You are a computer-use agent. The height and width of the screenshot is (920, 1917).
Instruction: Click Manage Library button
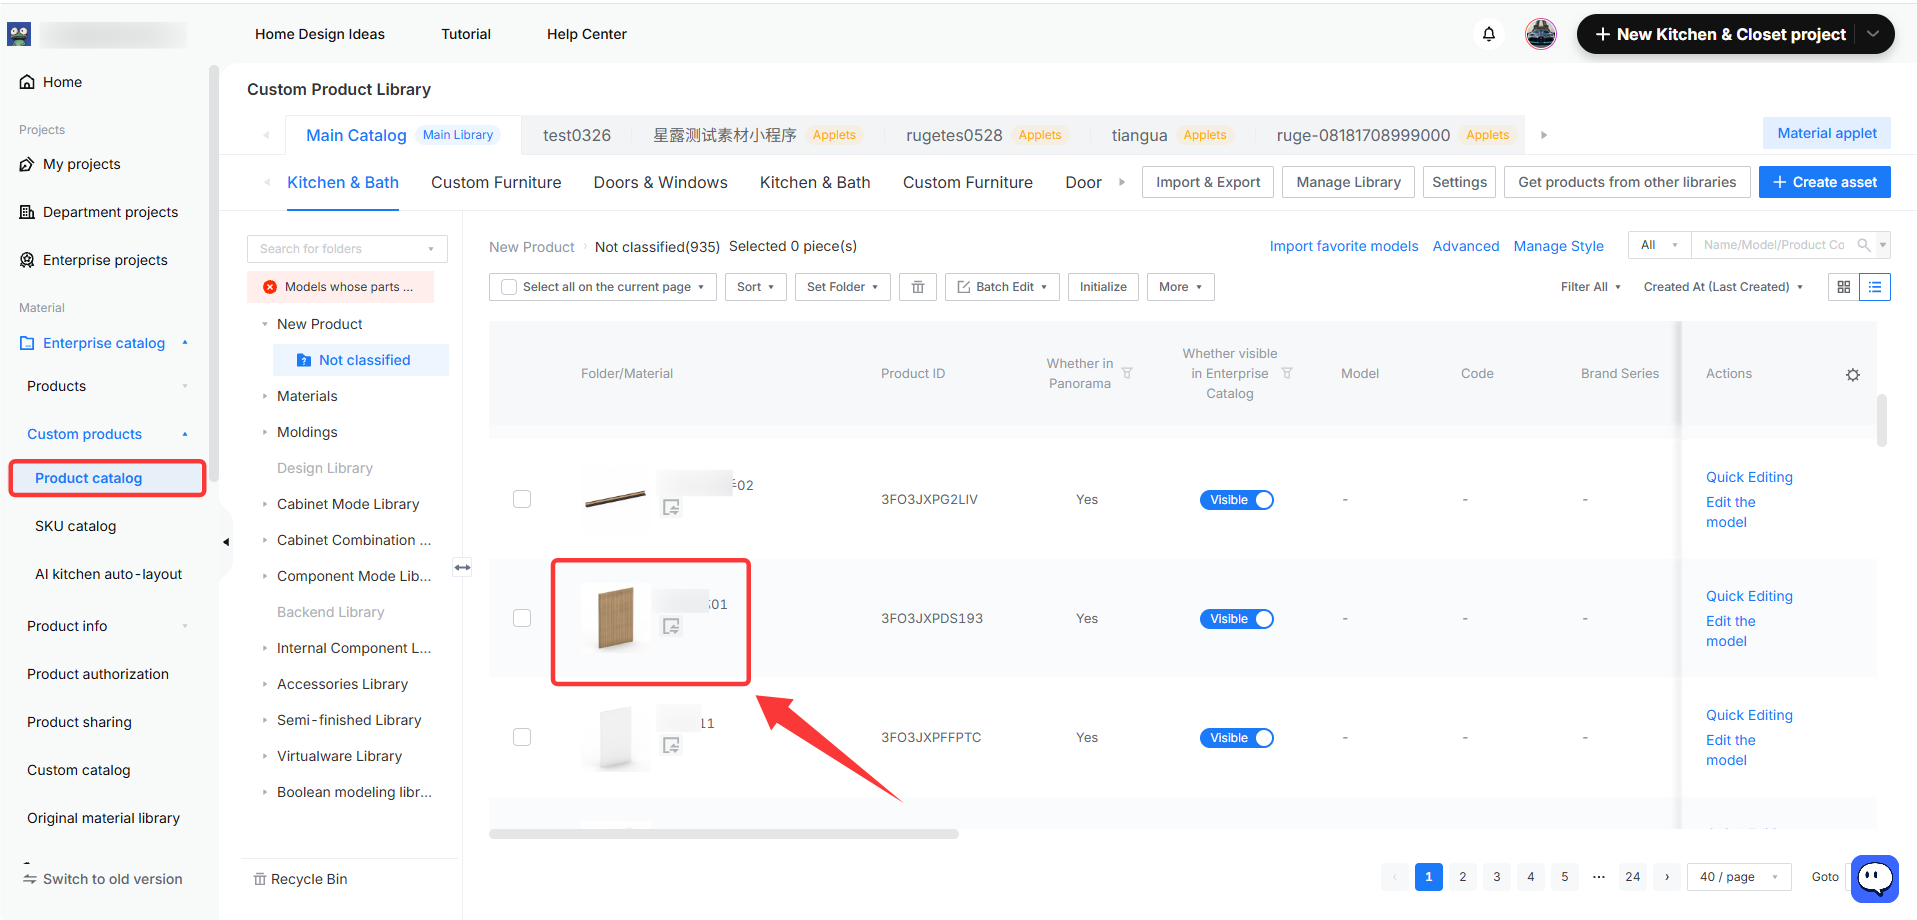point(1348,182)
